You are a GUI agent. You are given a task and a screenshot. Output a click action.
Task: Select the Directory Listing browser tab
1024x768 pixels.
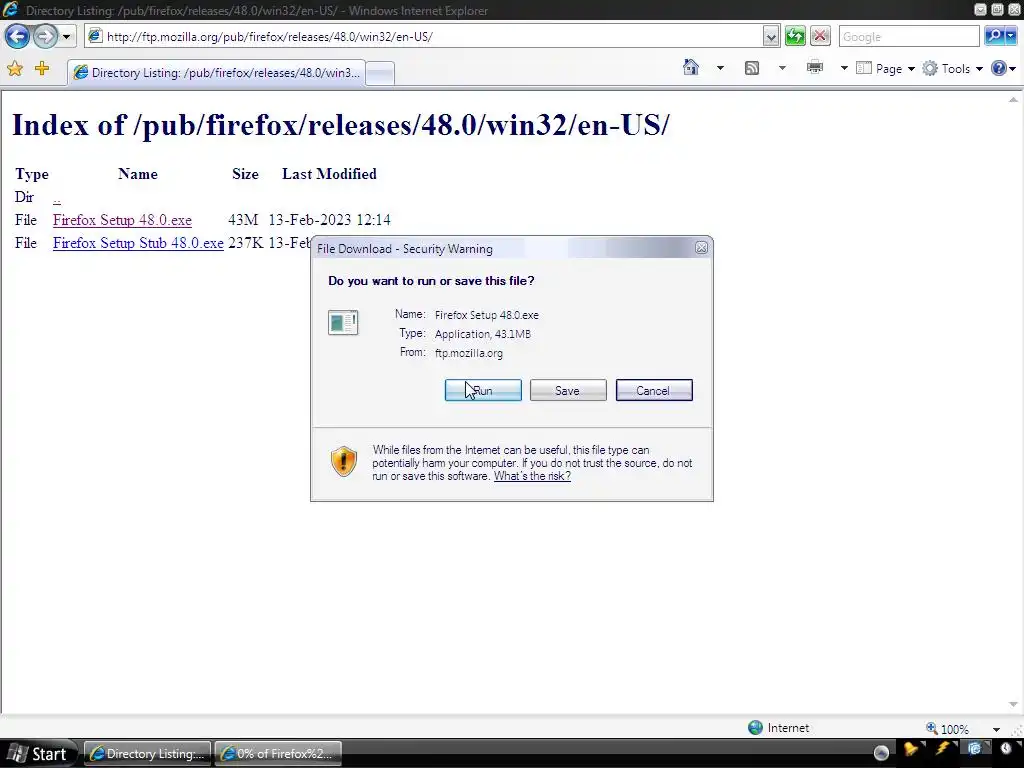pos(216,72)
